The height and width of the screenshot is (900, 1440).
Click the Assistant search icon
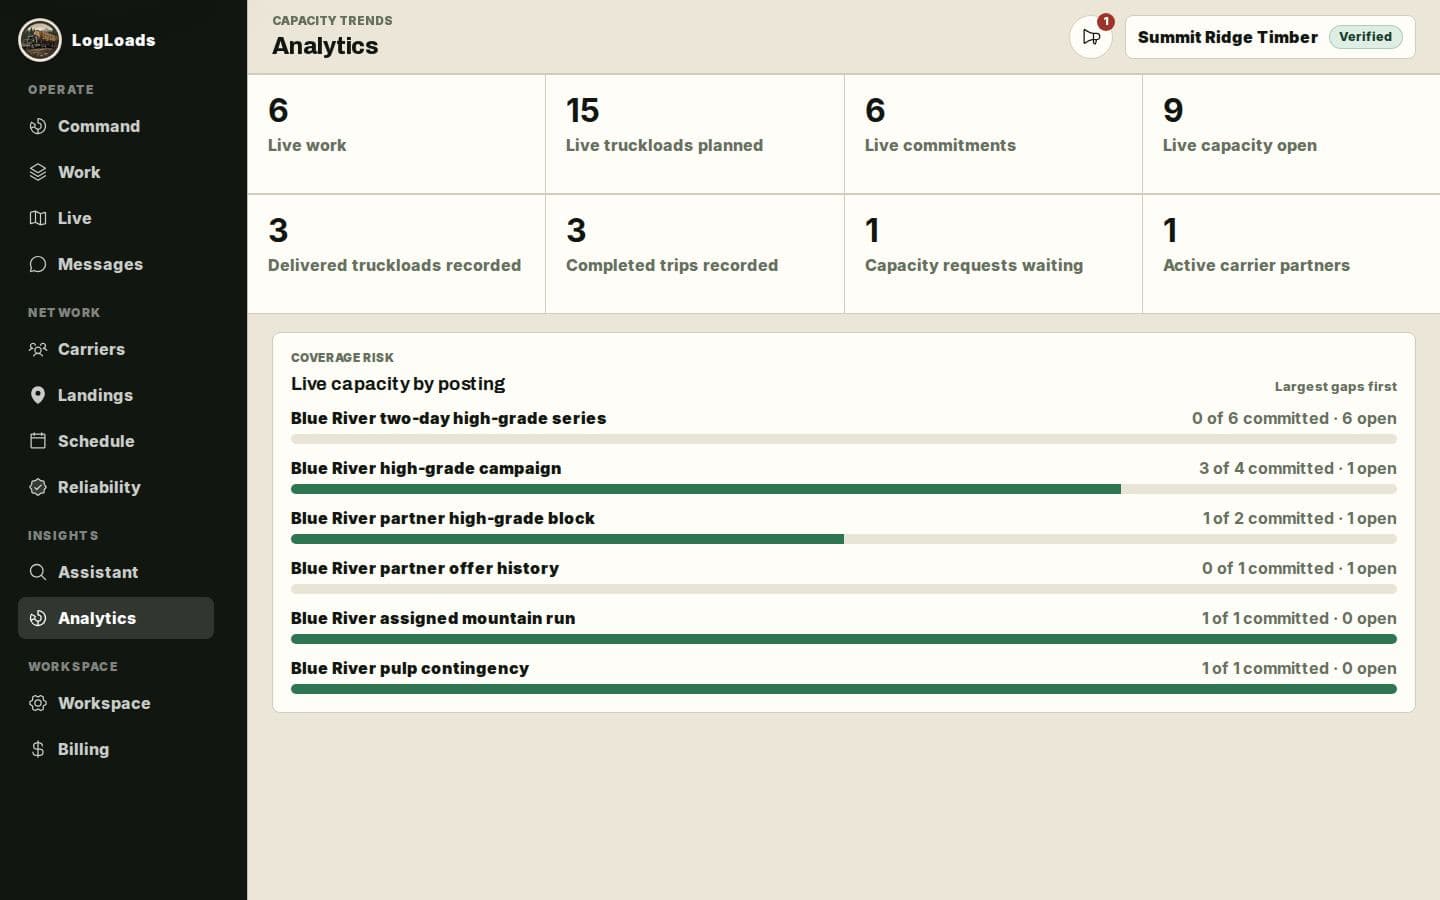pos(38,572)
